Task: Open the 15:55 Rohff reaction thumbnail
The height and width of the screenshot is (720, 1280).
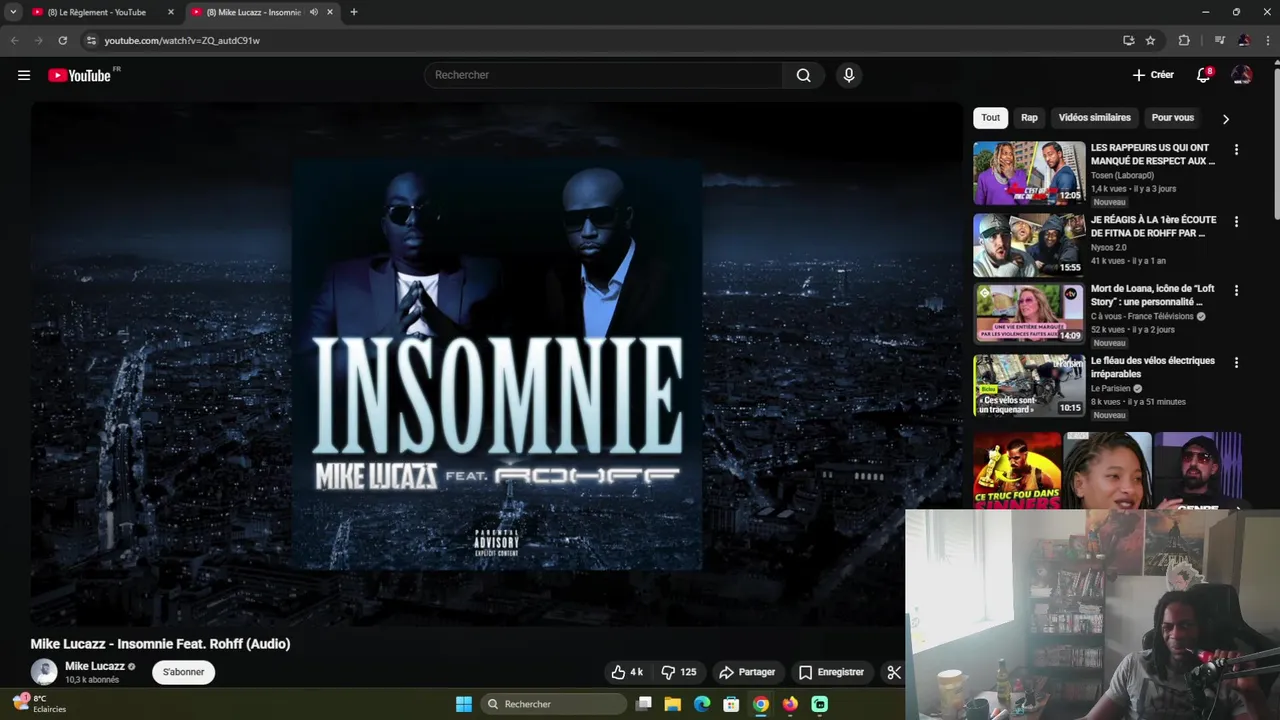Action: tap(1029, 245)
